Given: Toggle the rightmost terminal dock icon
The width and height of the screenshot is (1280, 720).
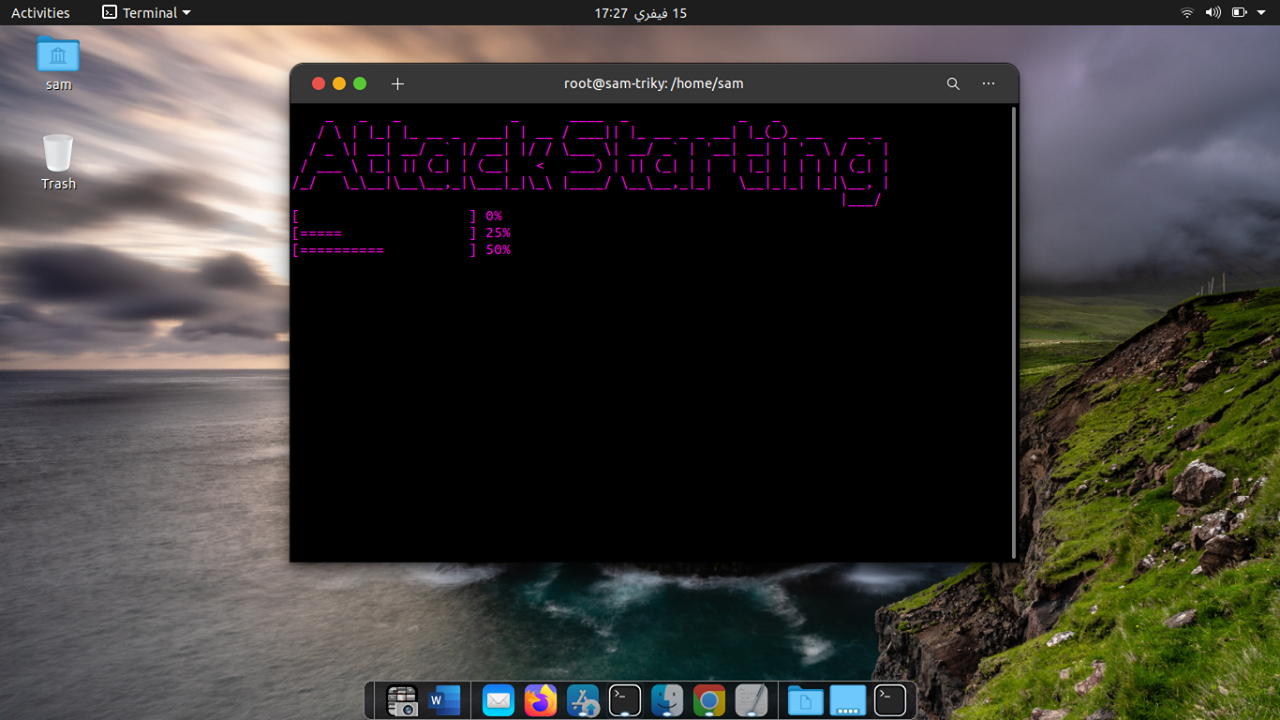Looking at the screenshot, I should [889, 700].
